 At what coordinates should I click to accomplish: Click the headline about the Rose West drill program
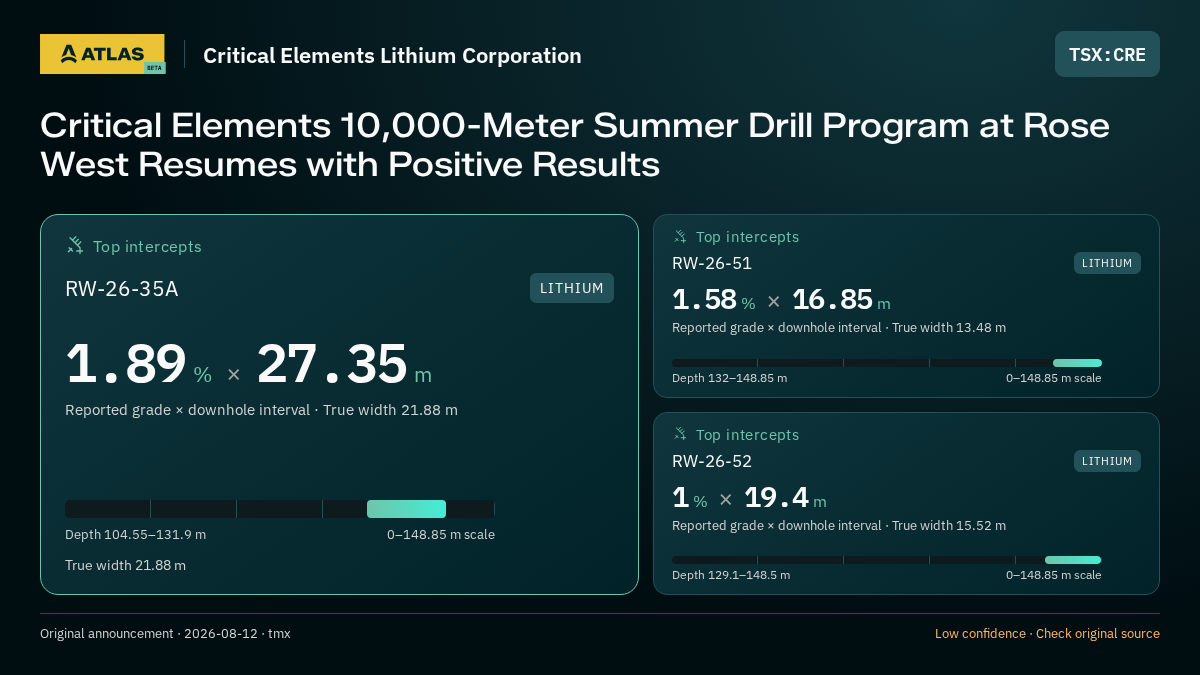click(575, 144)
